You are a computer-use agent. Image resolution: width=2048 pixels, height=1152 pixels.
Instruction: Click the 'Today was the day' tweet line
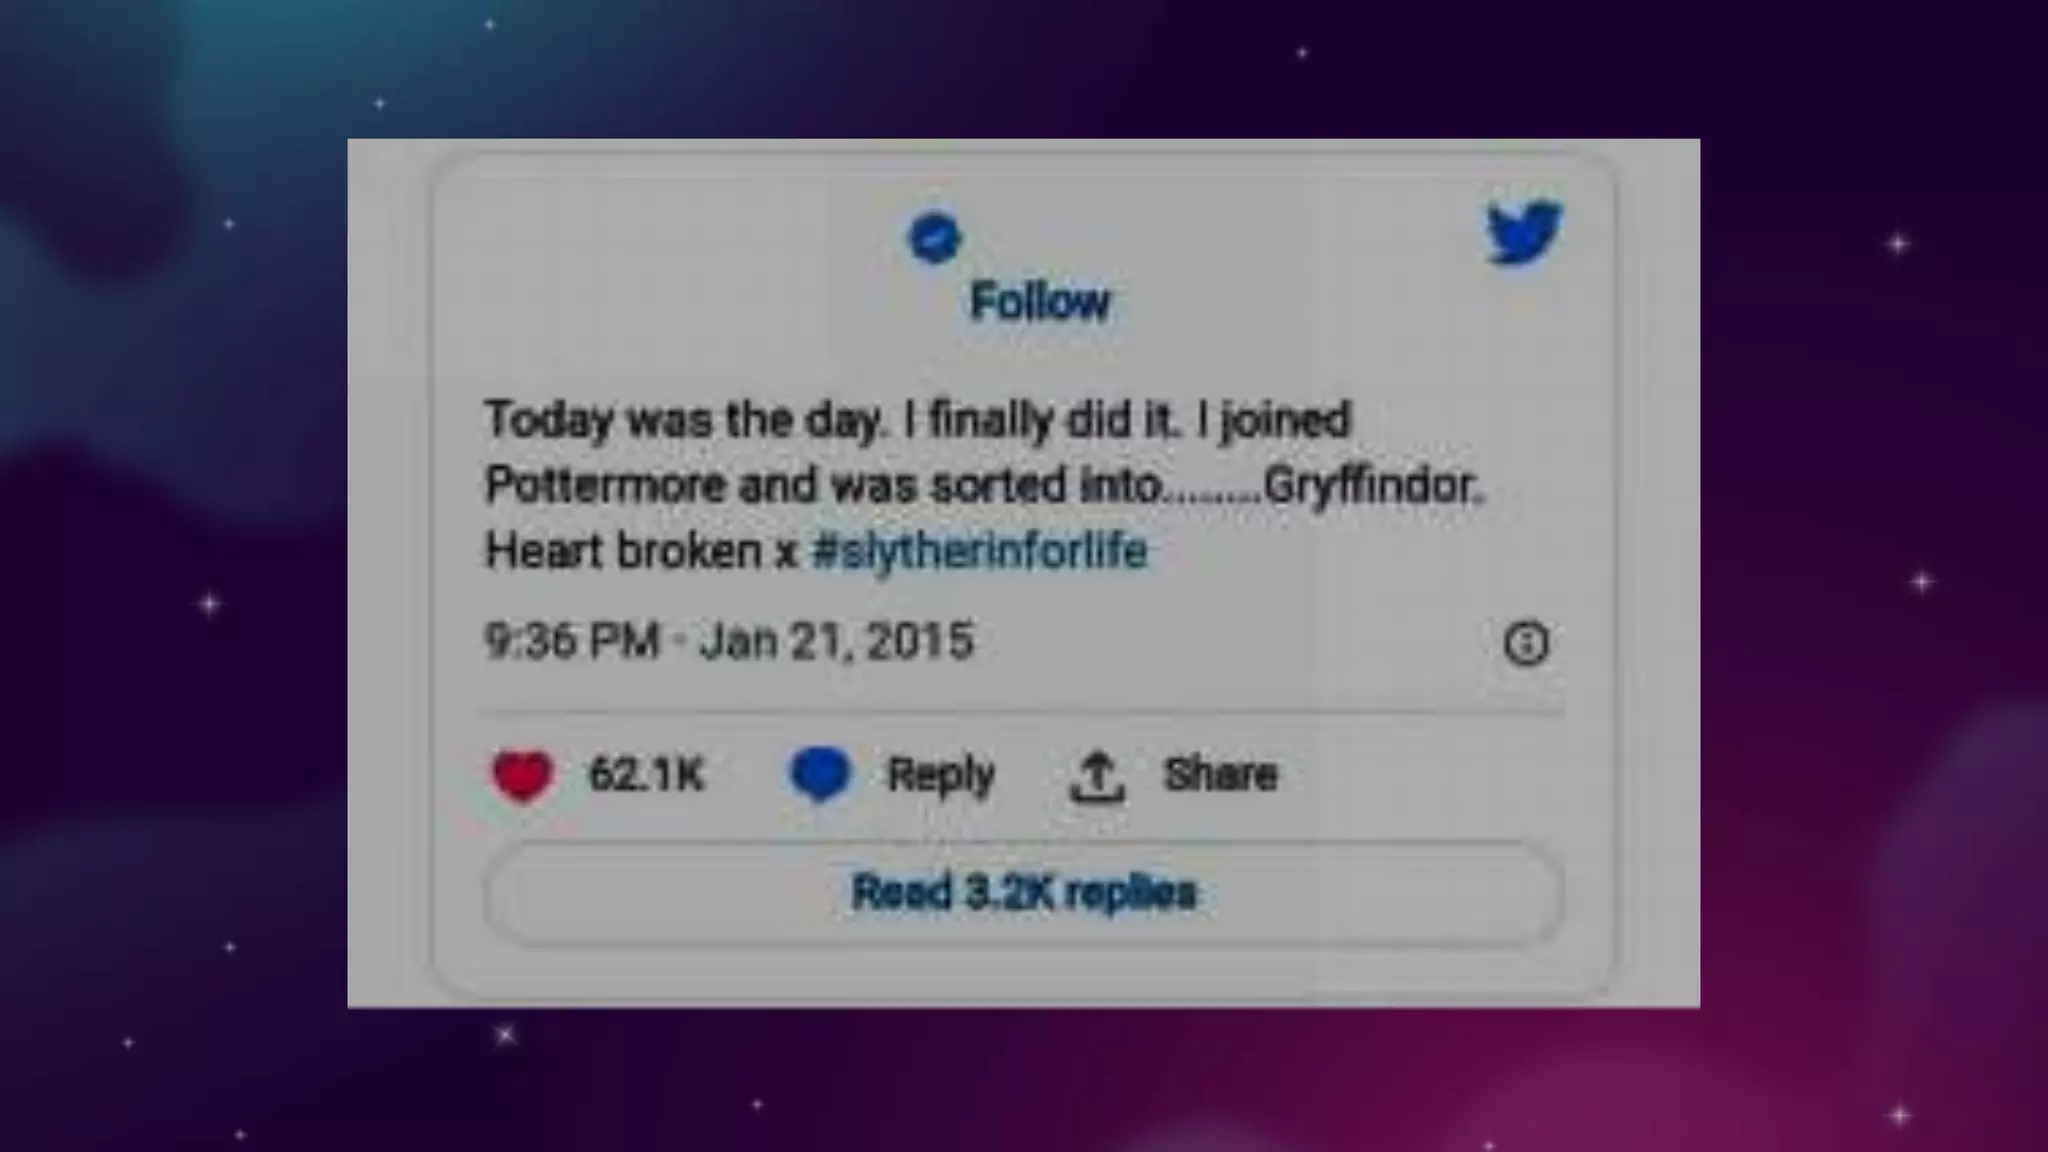pos(917,420)
